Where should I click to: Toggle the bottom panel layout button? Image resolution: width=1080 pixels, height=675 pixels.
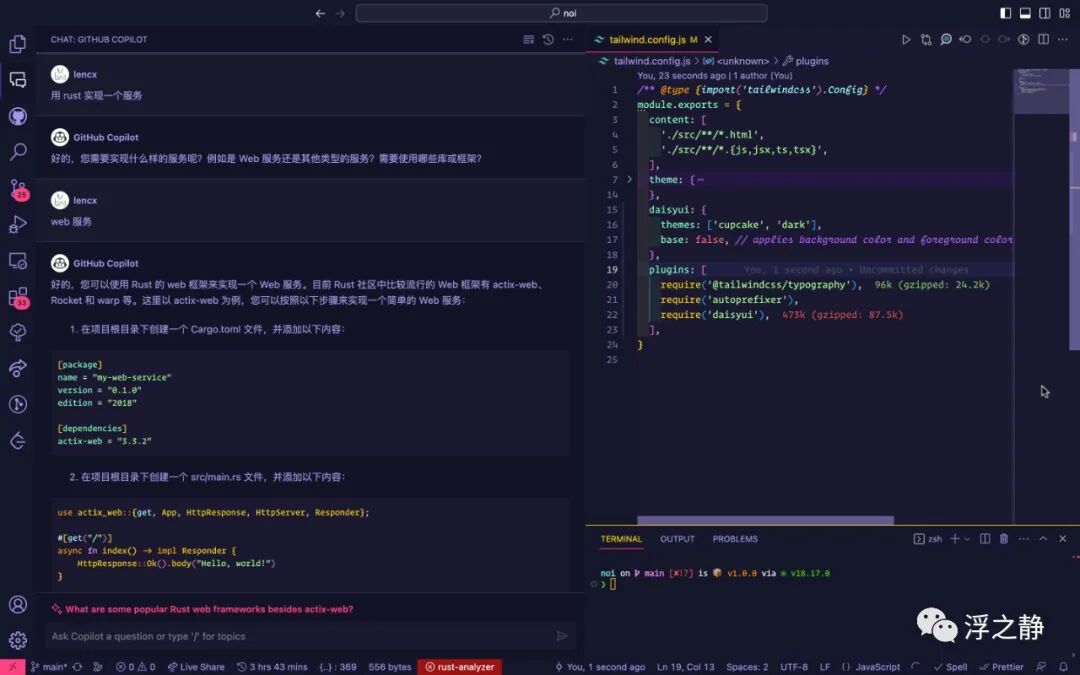point(1025,13)
